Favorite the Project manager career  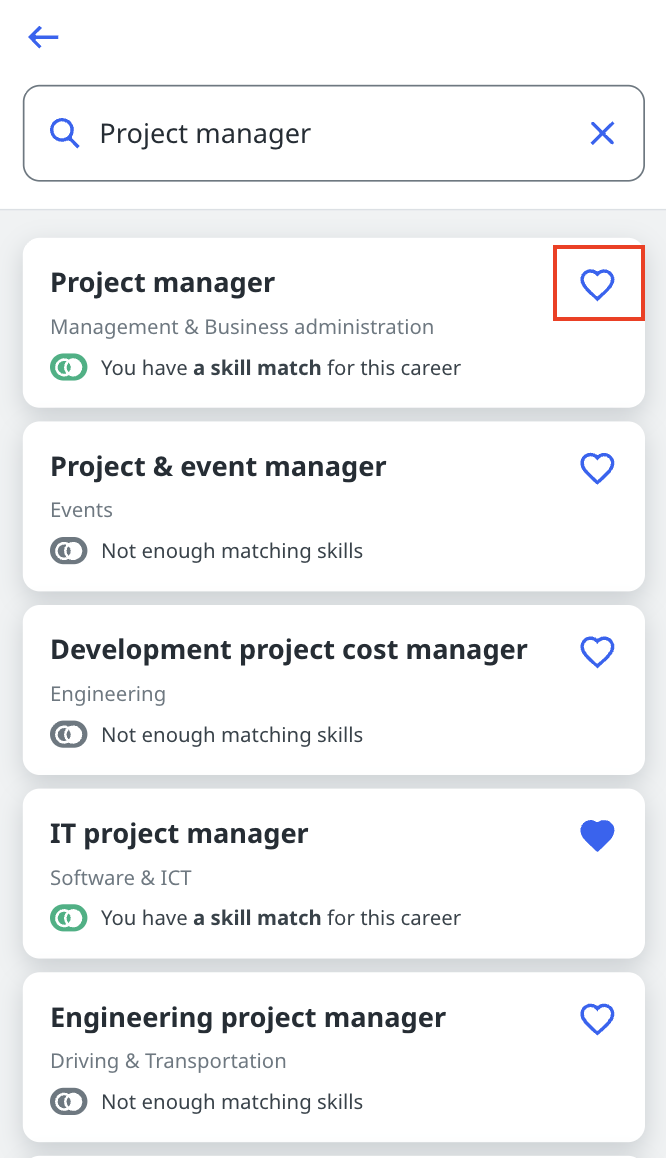click(x=598, y=285)
